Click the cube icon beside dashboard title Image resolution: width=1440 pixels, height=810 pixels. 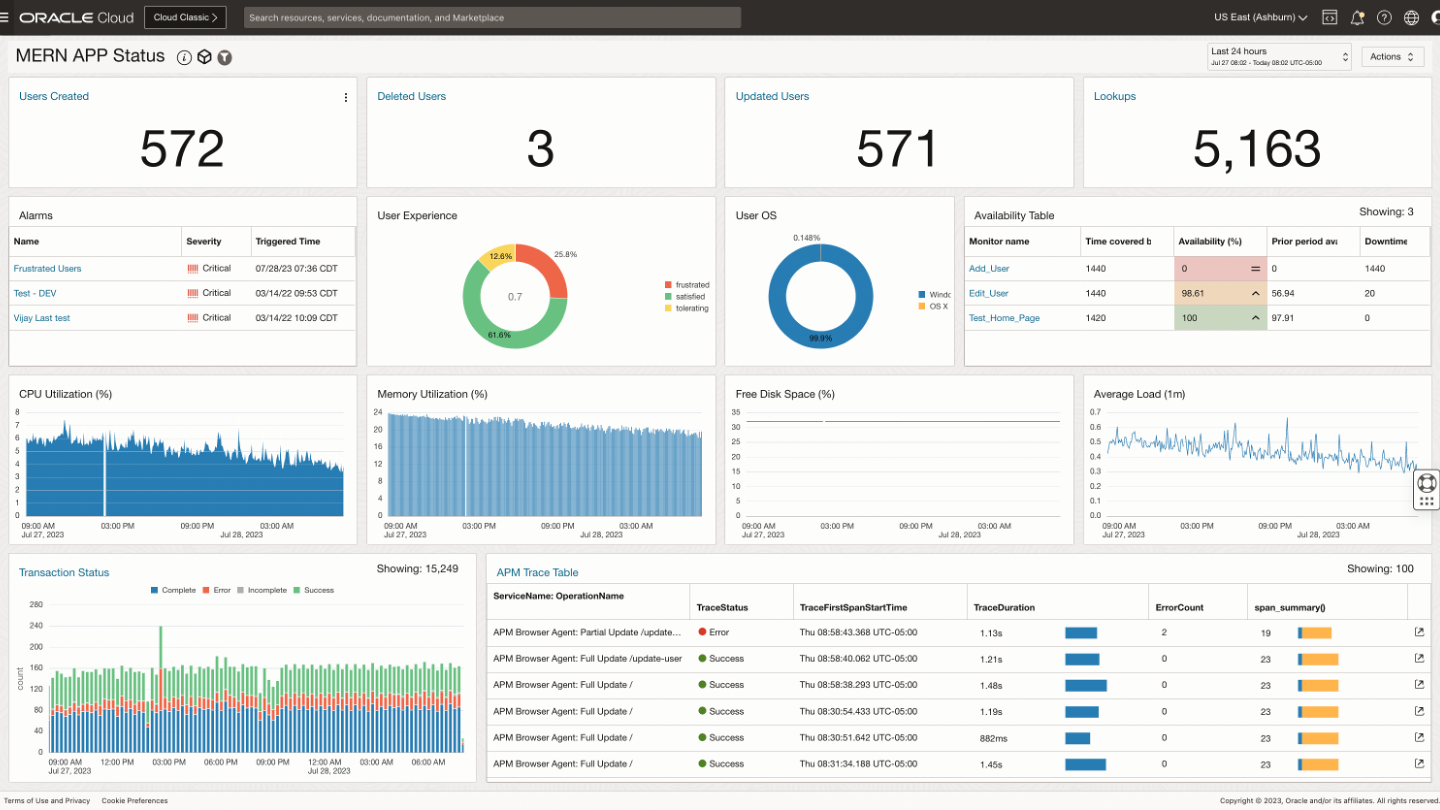point(204,57)
